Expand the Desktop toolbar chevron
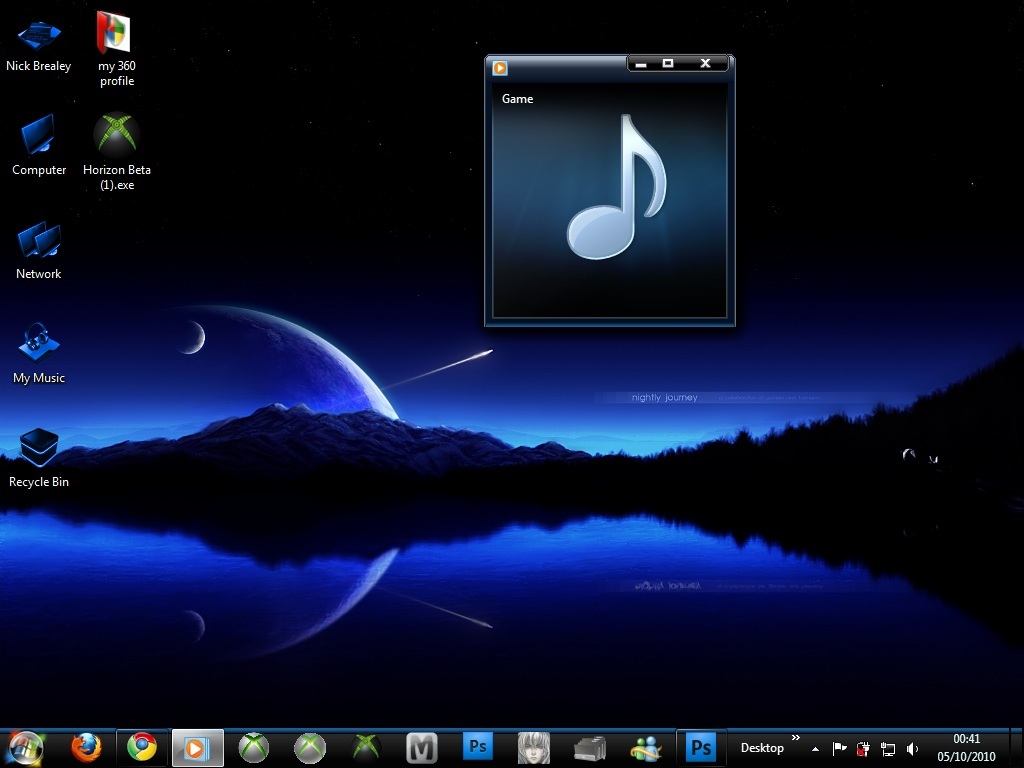 796,739
